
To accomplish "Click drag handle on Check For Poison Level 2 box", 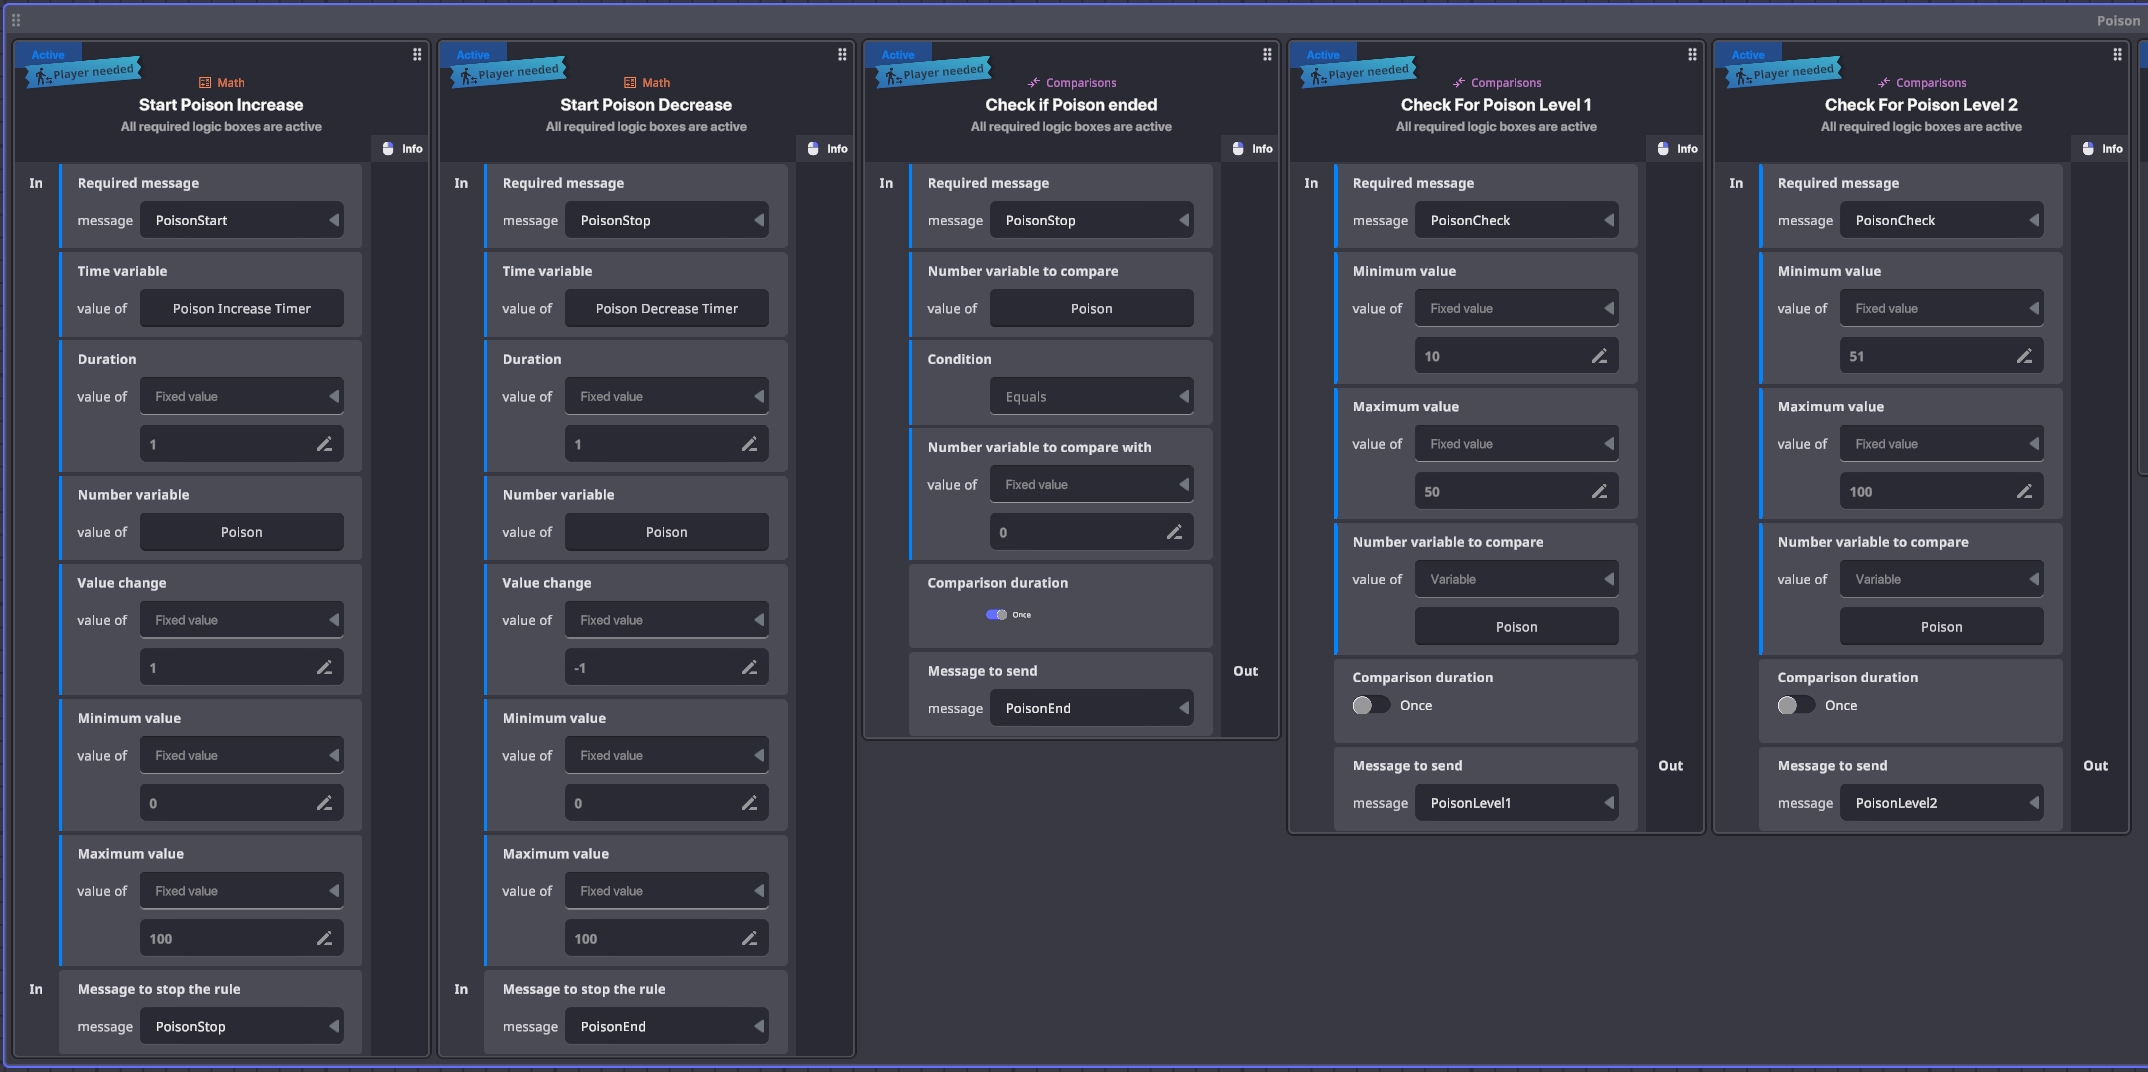I will pos(2117,55).
